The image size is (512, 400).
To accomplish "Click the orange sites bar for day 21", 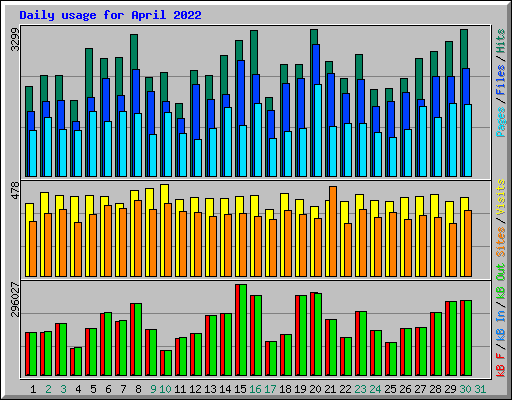I will point(333,231).
